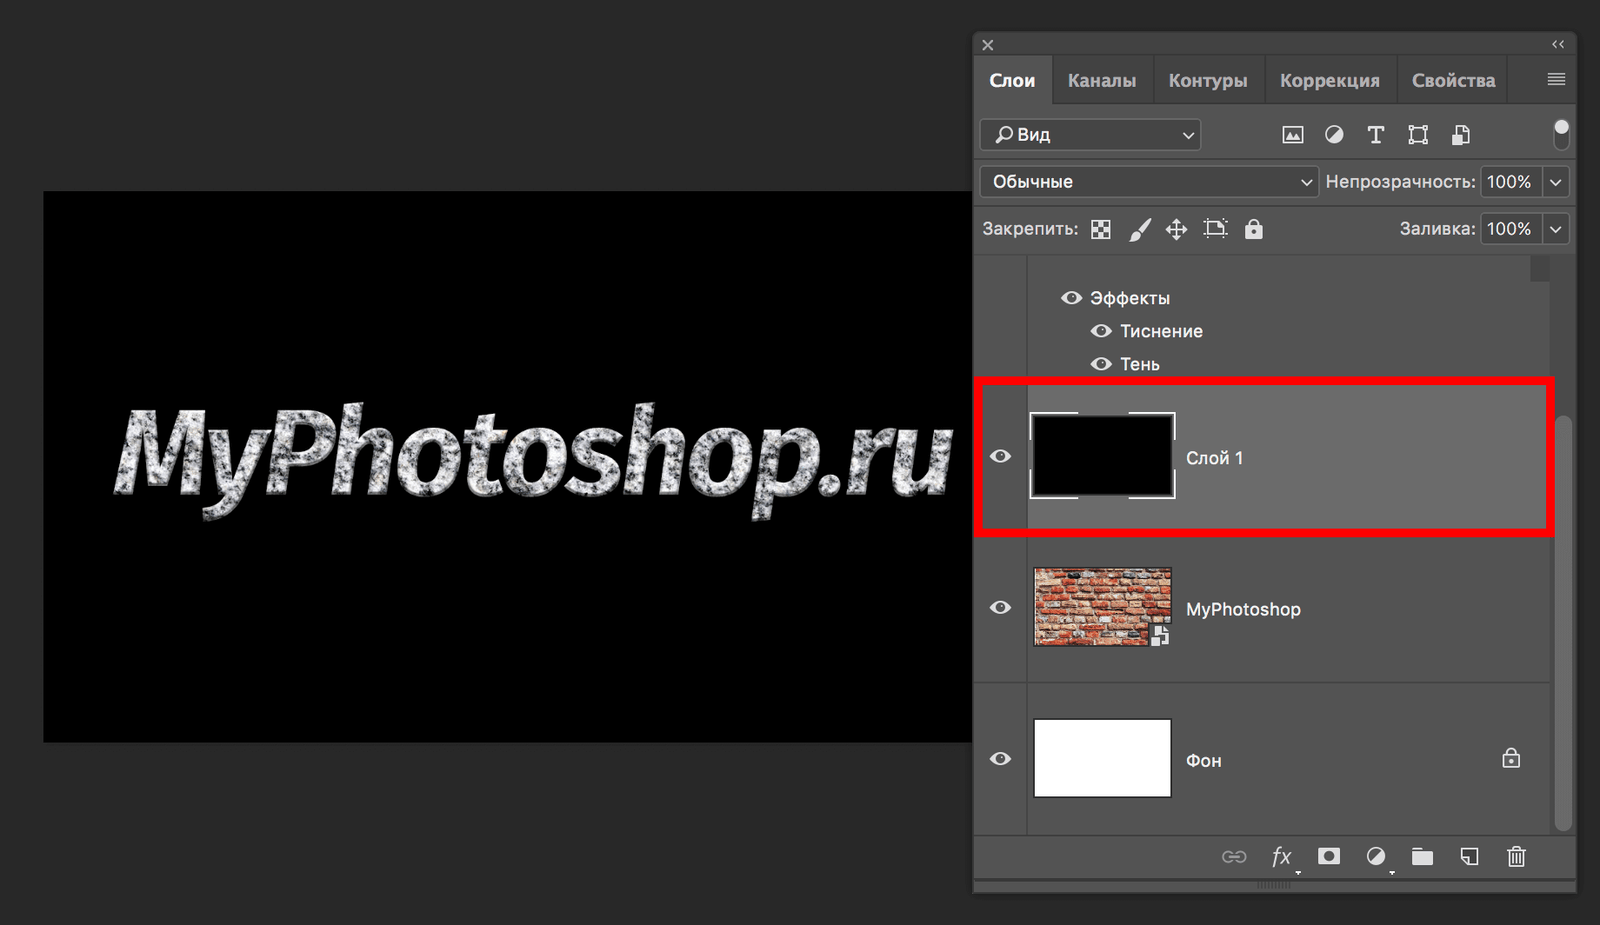Create a new adjustment layer
This screenshot has height=925, width=1600.
pos(1376,857)
